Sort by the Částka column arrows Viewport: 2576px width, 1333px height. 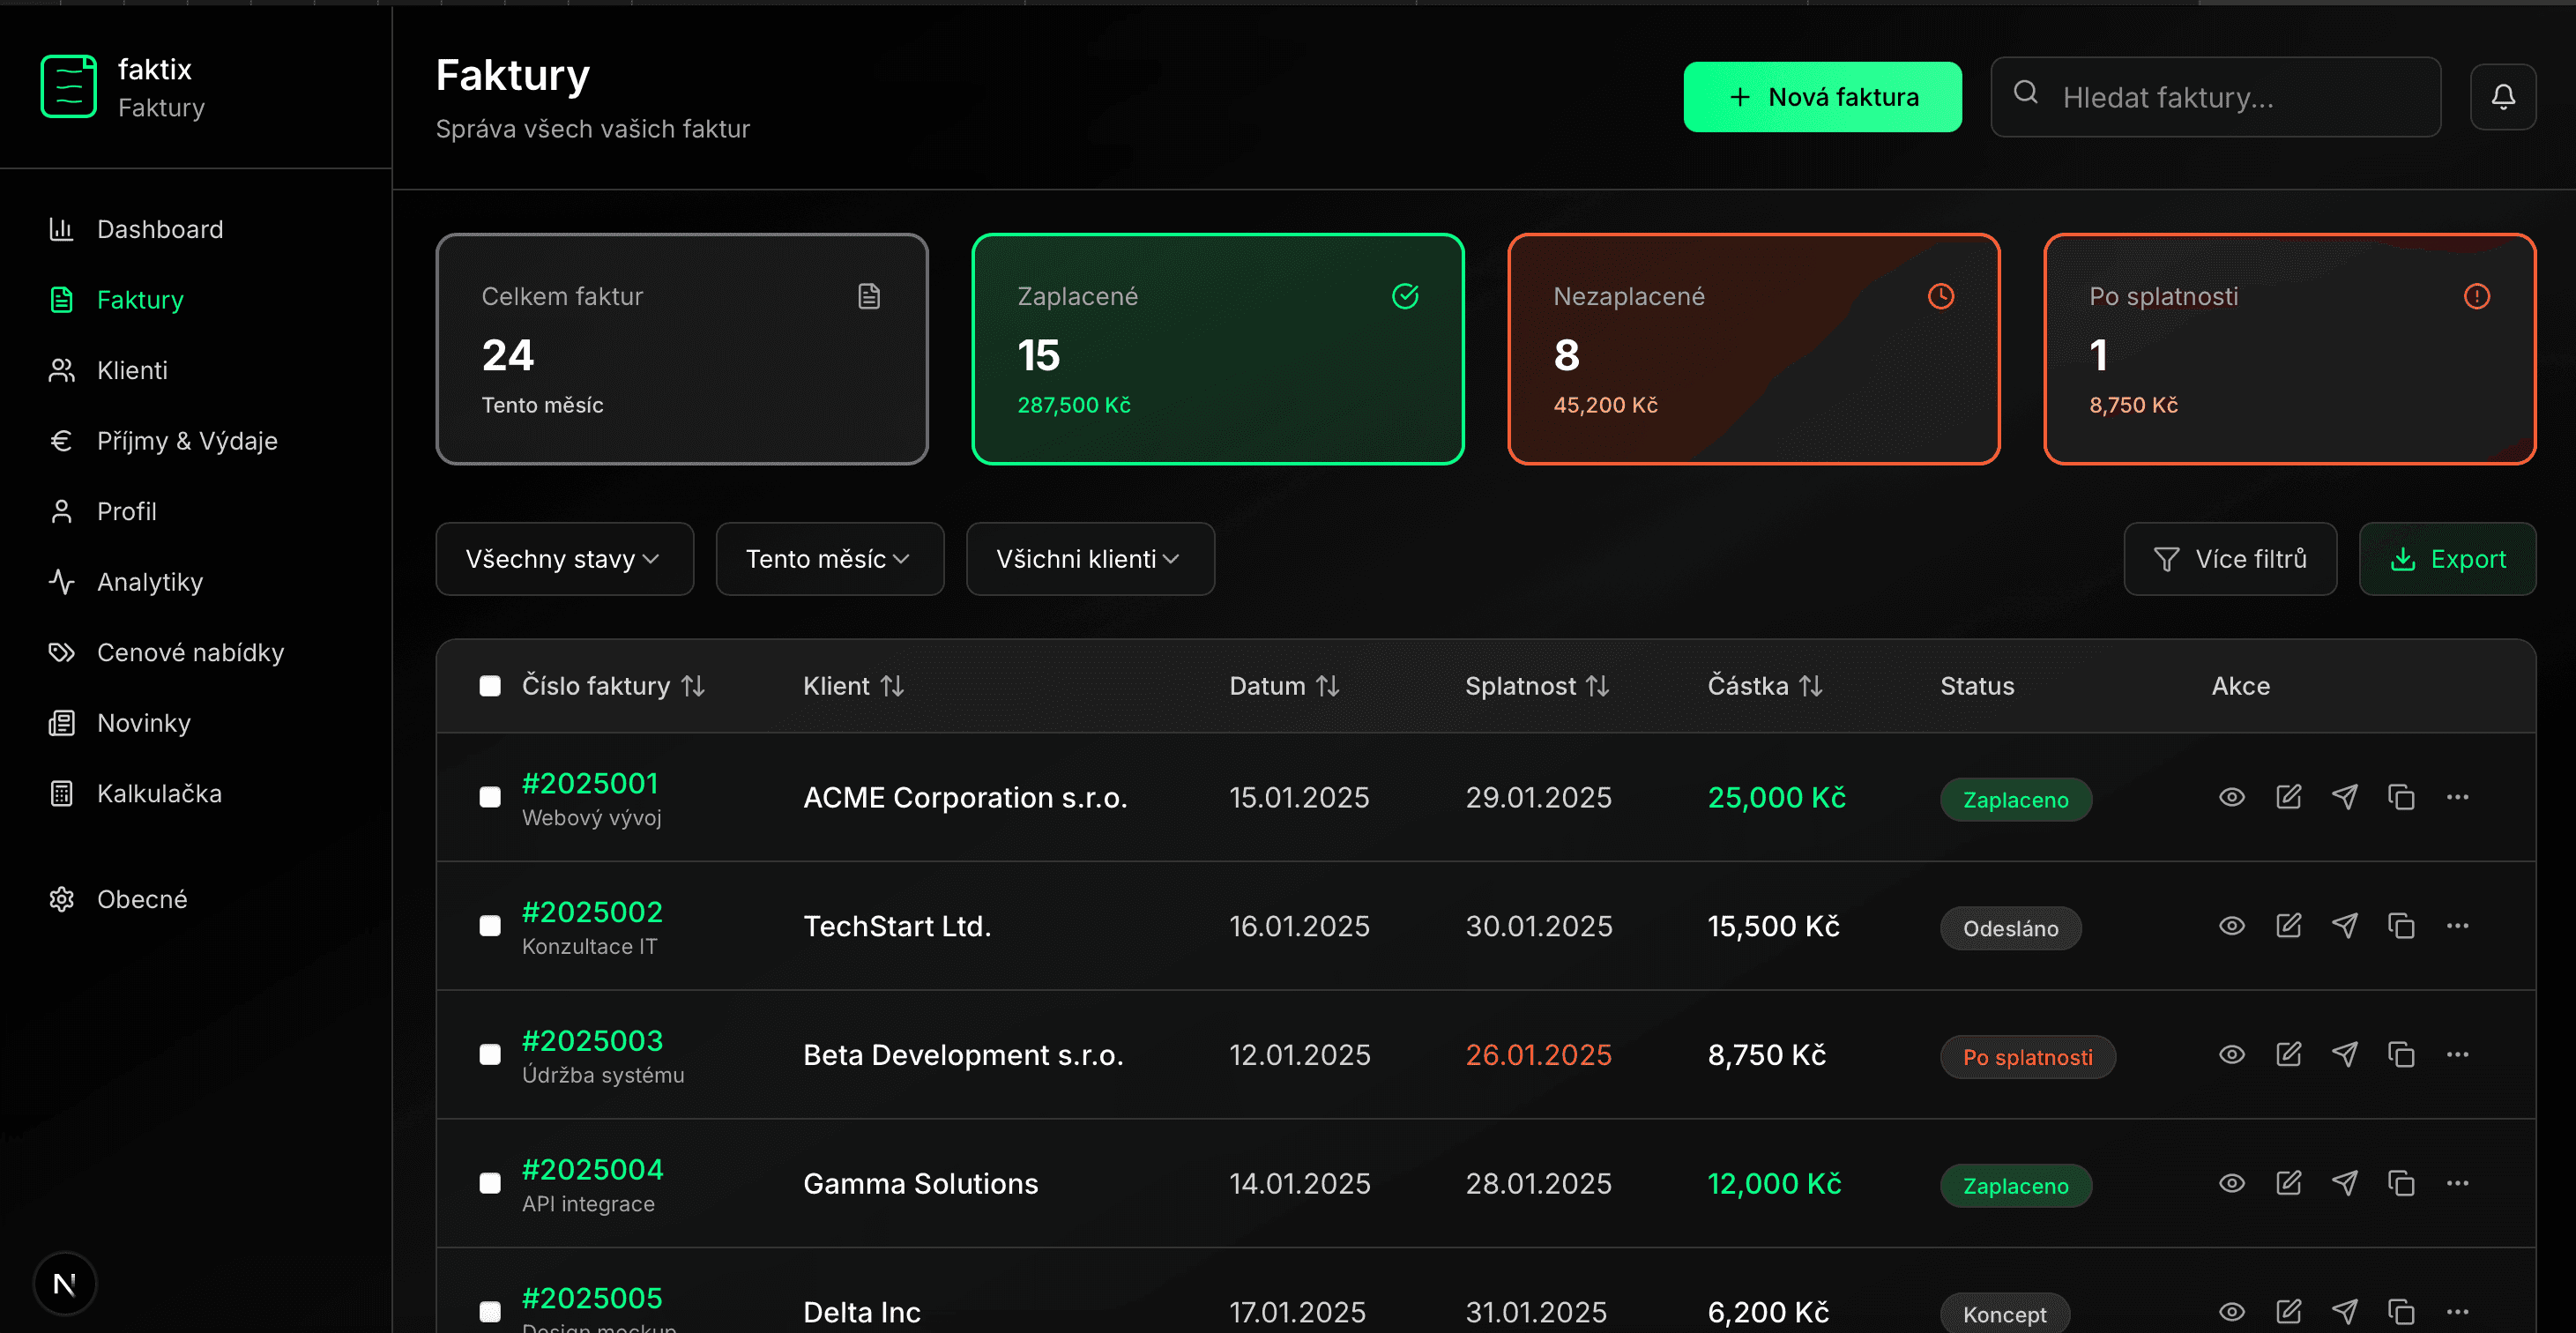point(1812,686)
